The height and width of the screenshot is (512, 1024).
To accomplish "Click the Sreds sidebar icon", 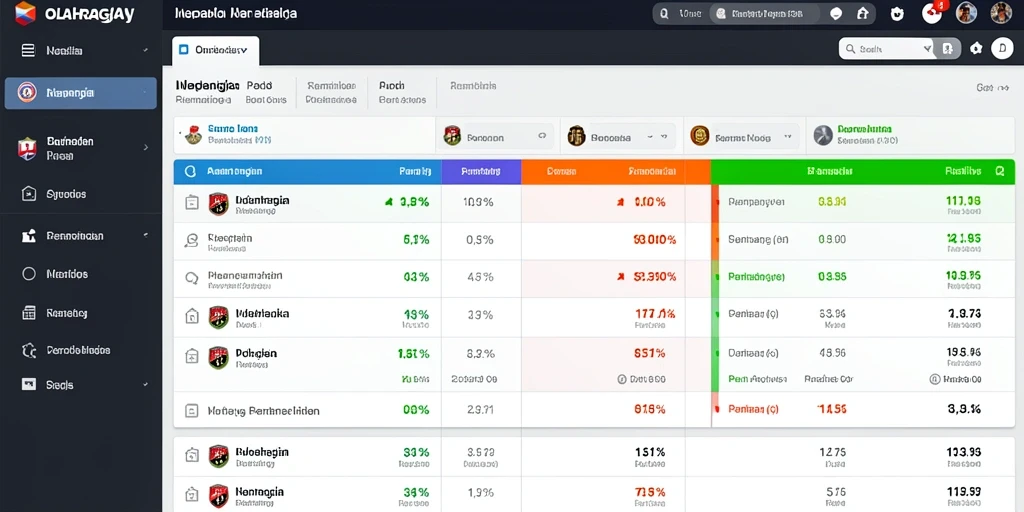I will pos(29,384).
